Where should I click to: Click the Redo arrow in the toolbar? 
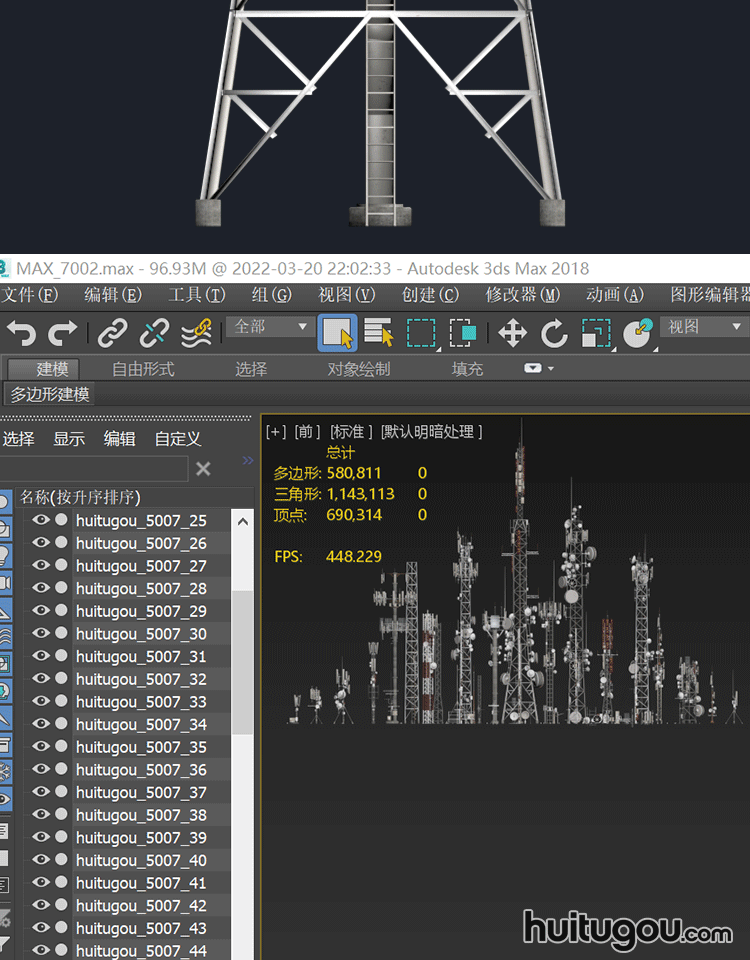(63, 333)
